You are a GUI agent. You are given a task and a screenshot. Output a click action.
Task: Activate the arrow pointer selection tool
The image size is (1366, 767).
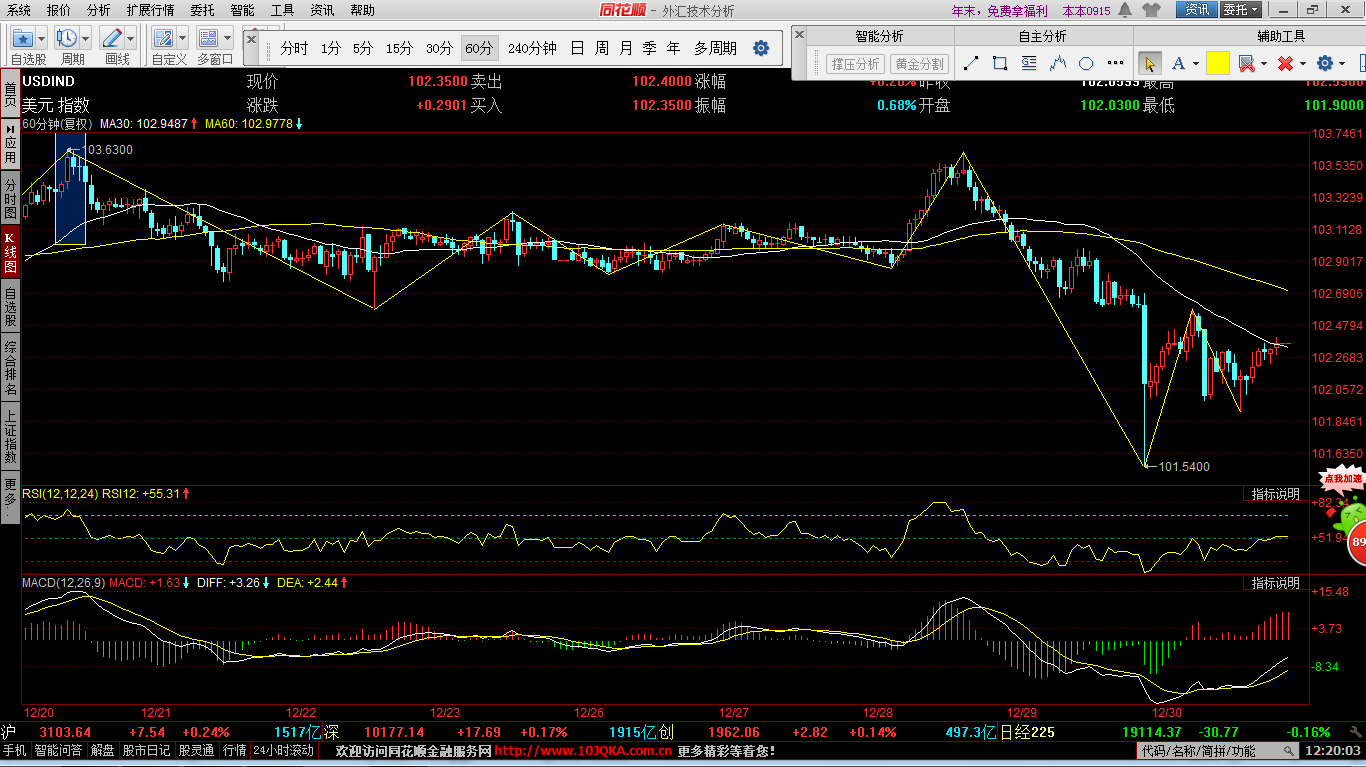(x=1150, y=63)
